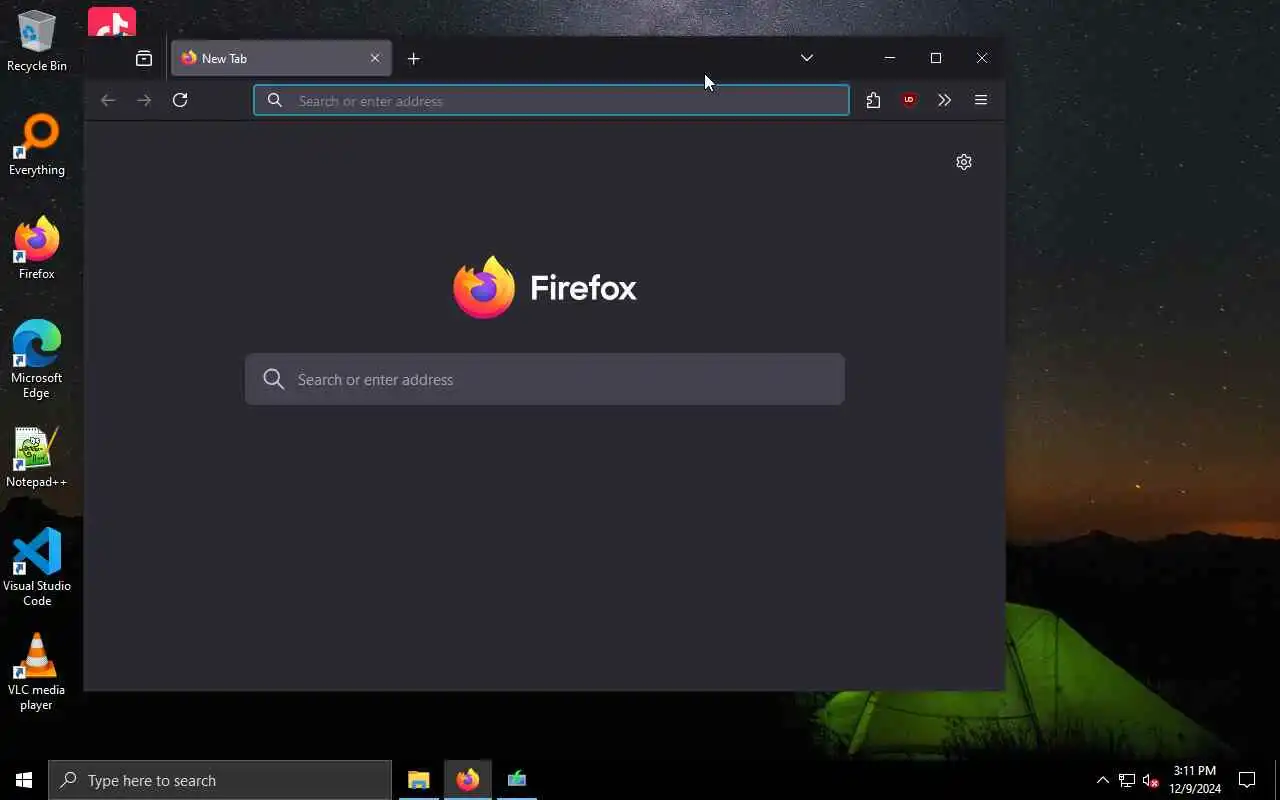Focus the Firefox address bar
Image resolution: width=1280 pixels, height=800 pixels.
coord(551,100)
